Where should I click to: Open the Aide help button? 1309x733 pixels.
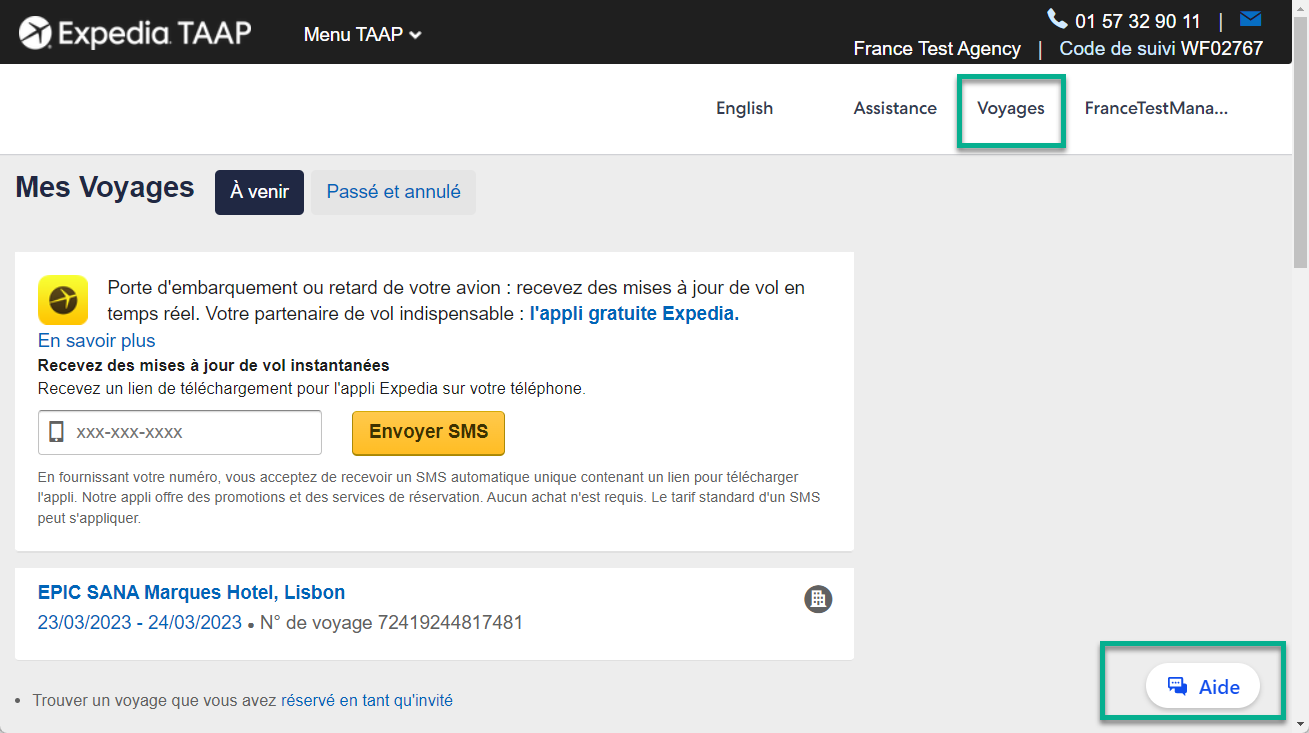1202,687
